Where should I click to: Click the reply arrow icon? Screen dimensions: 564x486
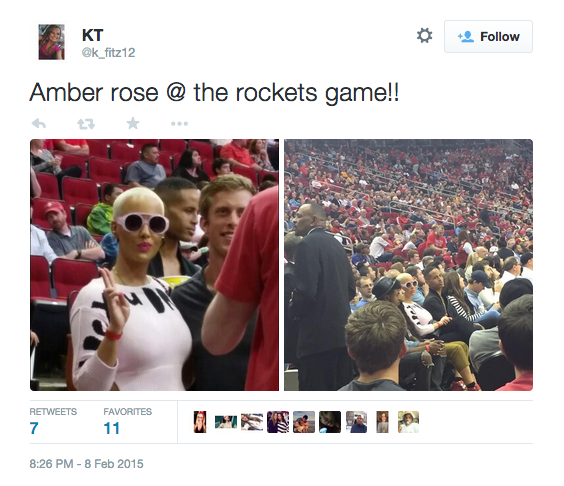pos(39,124)
